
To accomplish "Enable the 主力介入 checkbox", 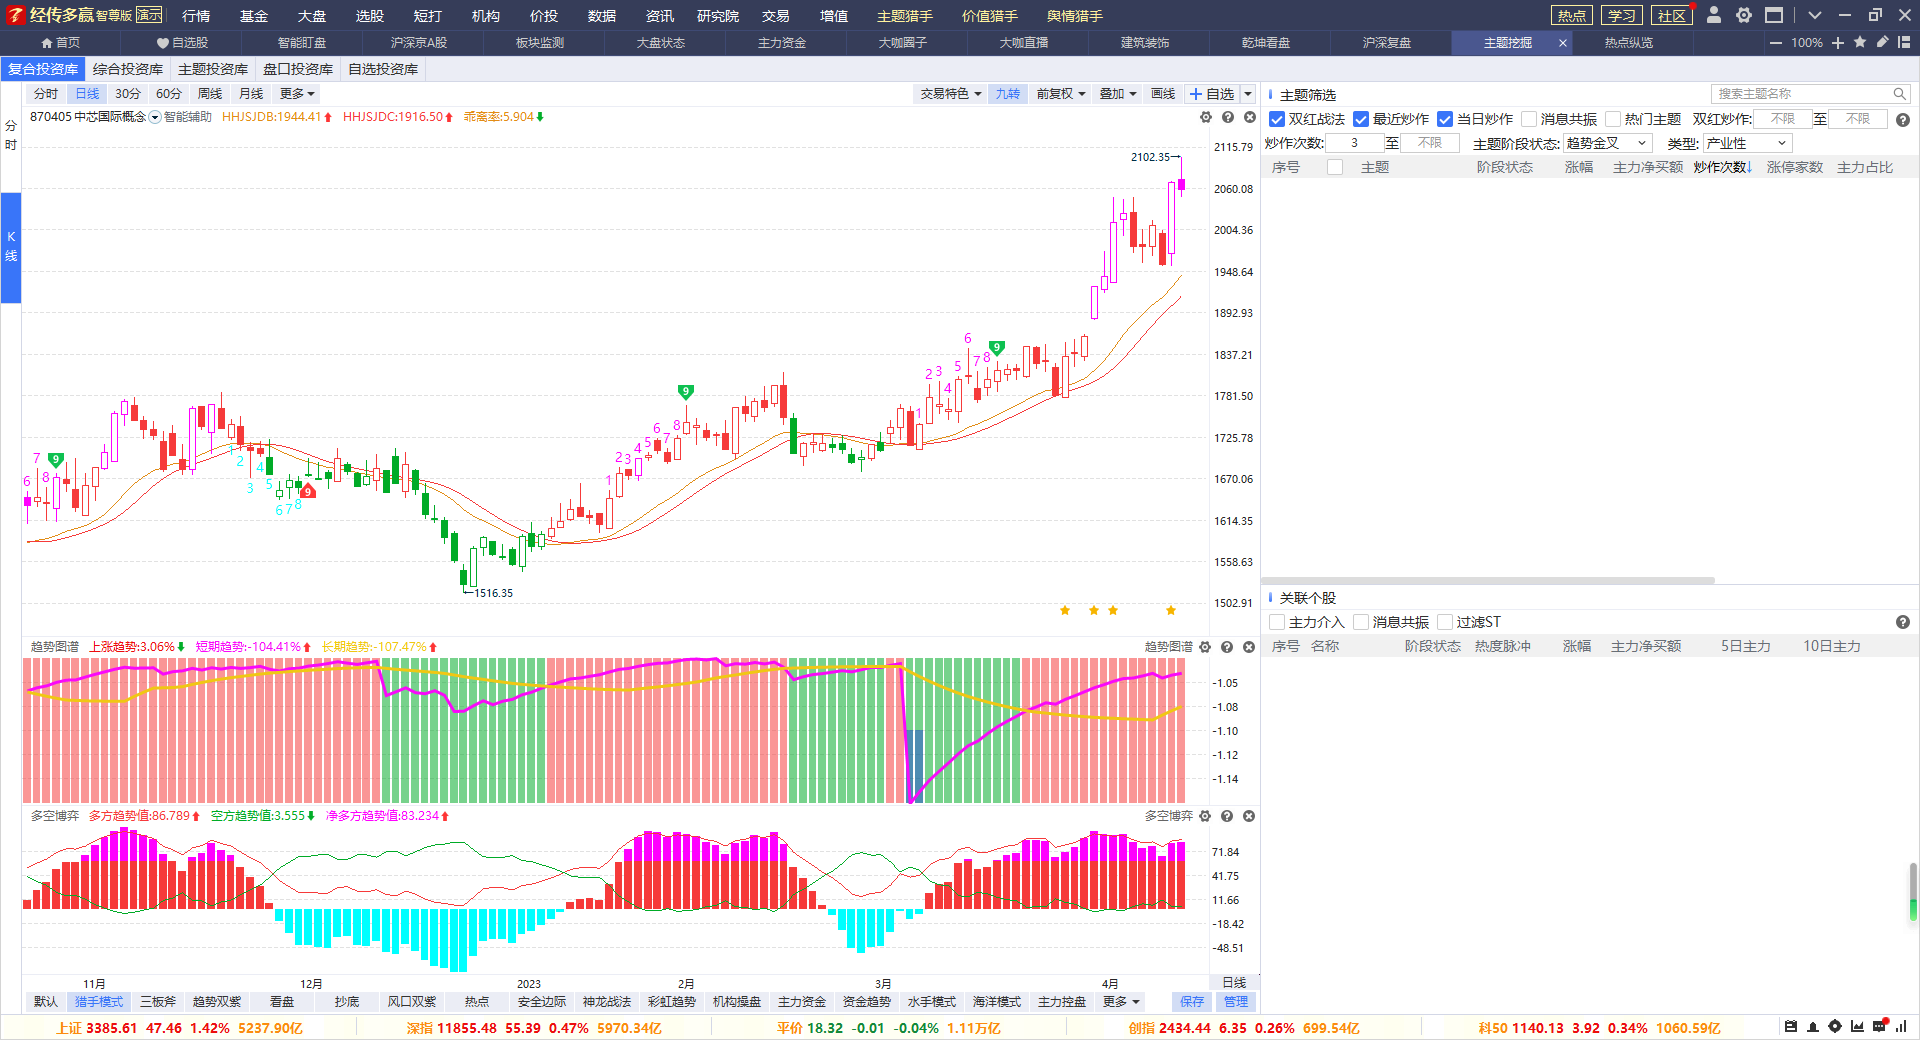I will coord(1277,622).
